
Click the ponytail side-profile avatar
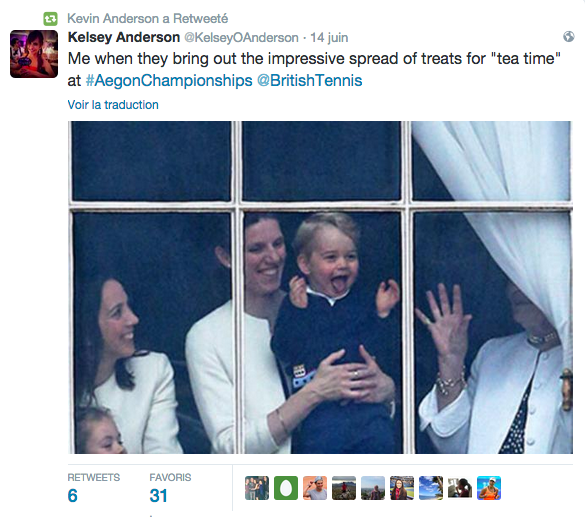(x=460, y=488)
